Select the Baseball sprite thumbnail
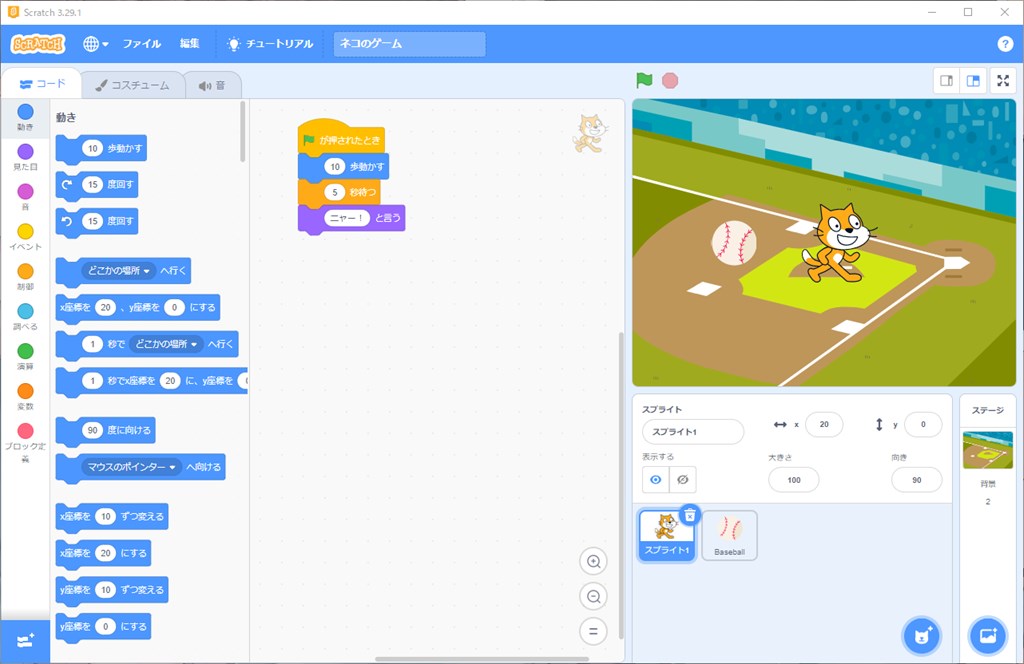 pyautogui.click(x=729, y=535)
